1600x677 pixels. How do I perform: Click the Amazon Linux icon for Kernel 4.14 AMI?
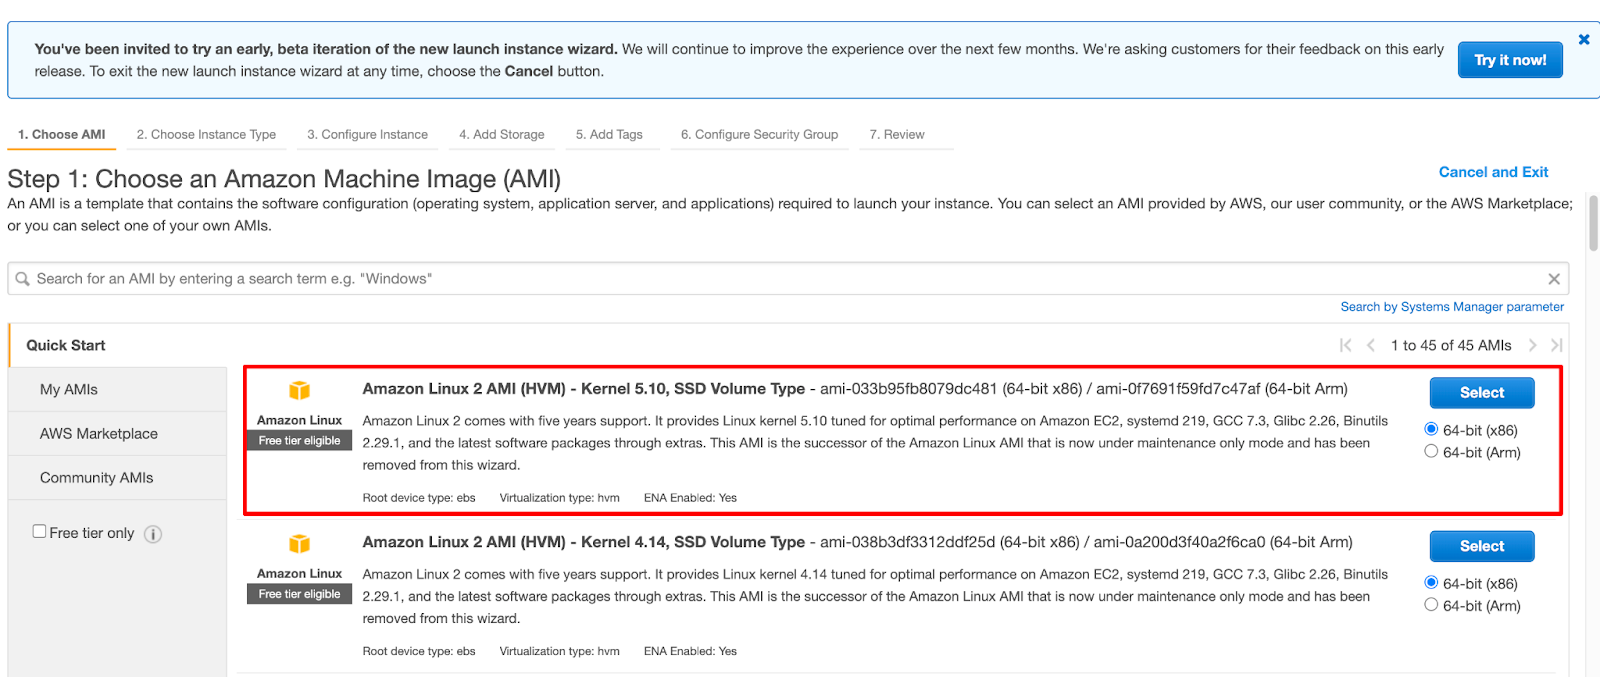(299, 544)
